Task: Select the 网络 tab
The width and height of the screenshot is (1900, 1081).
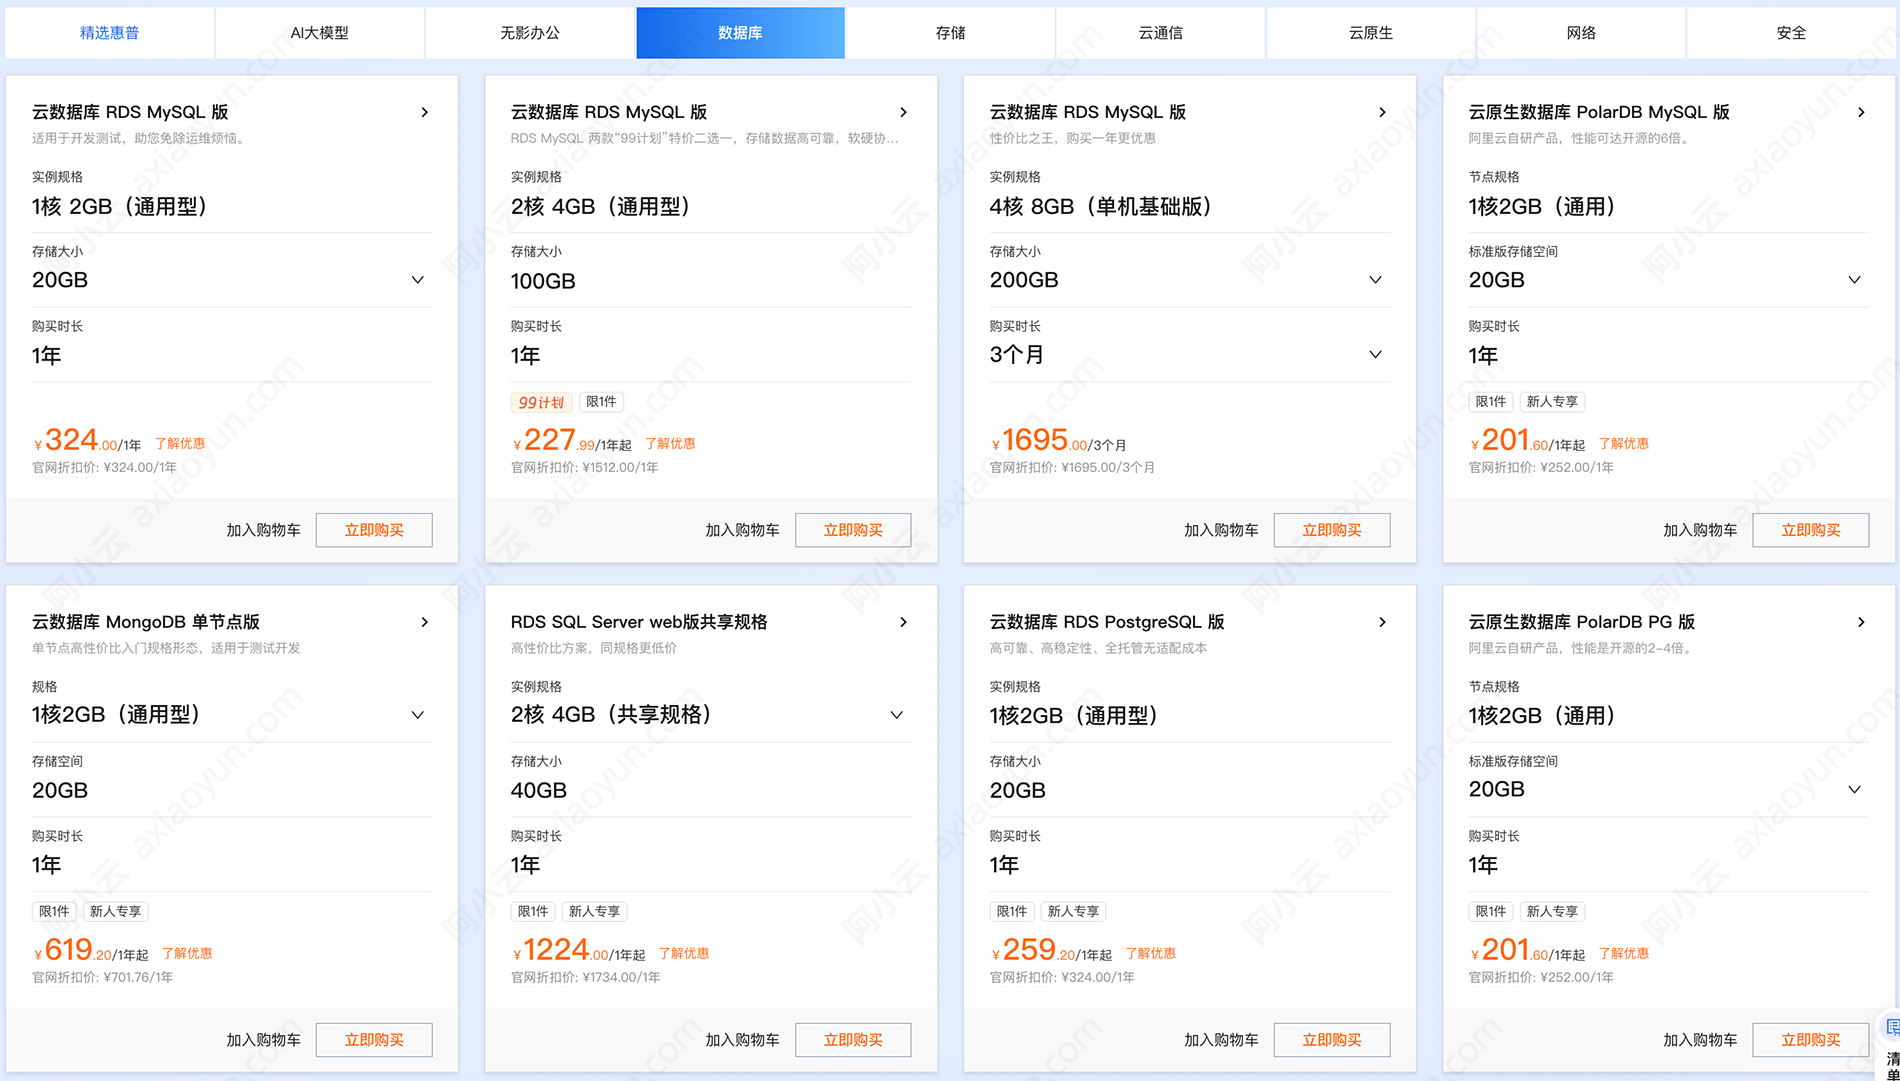Action: [x=1581, y=33]
